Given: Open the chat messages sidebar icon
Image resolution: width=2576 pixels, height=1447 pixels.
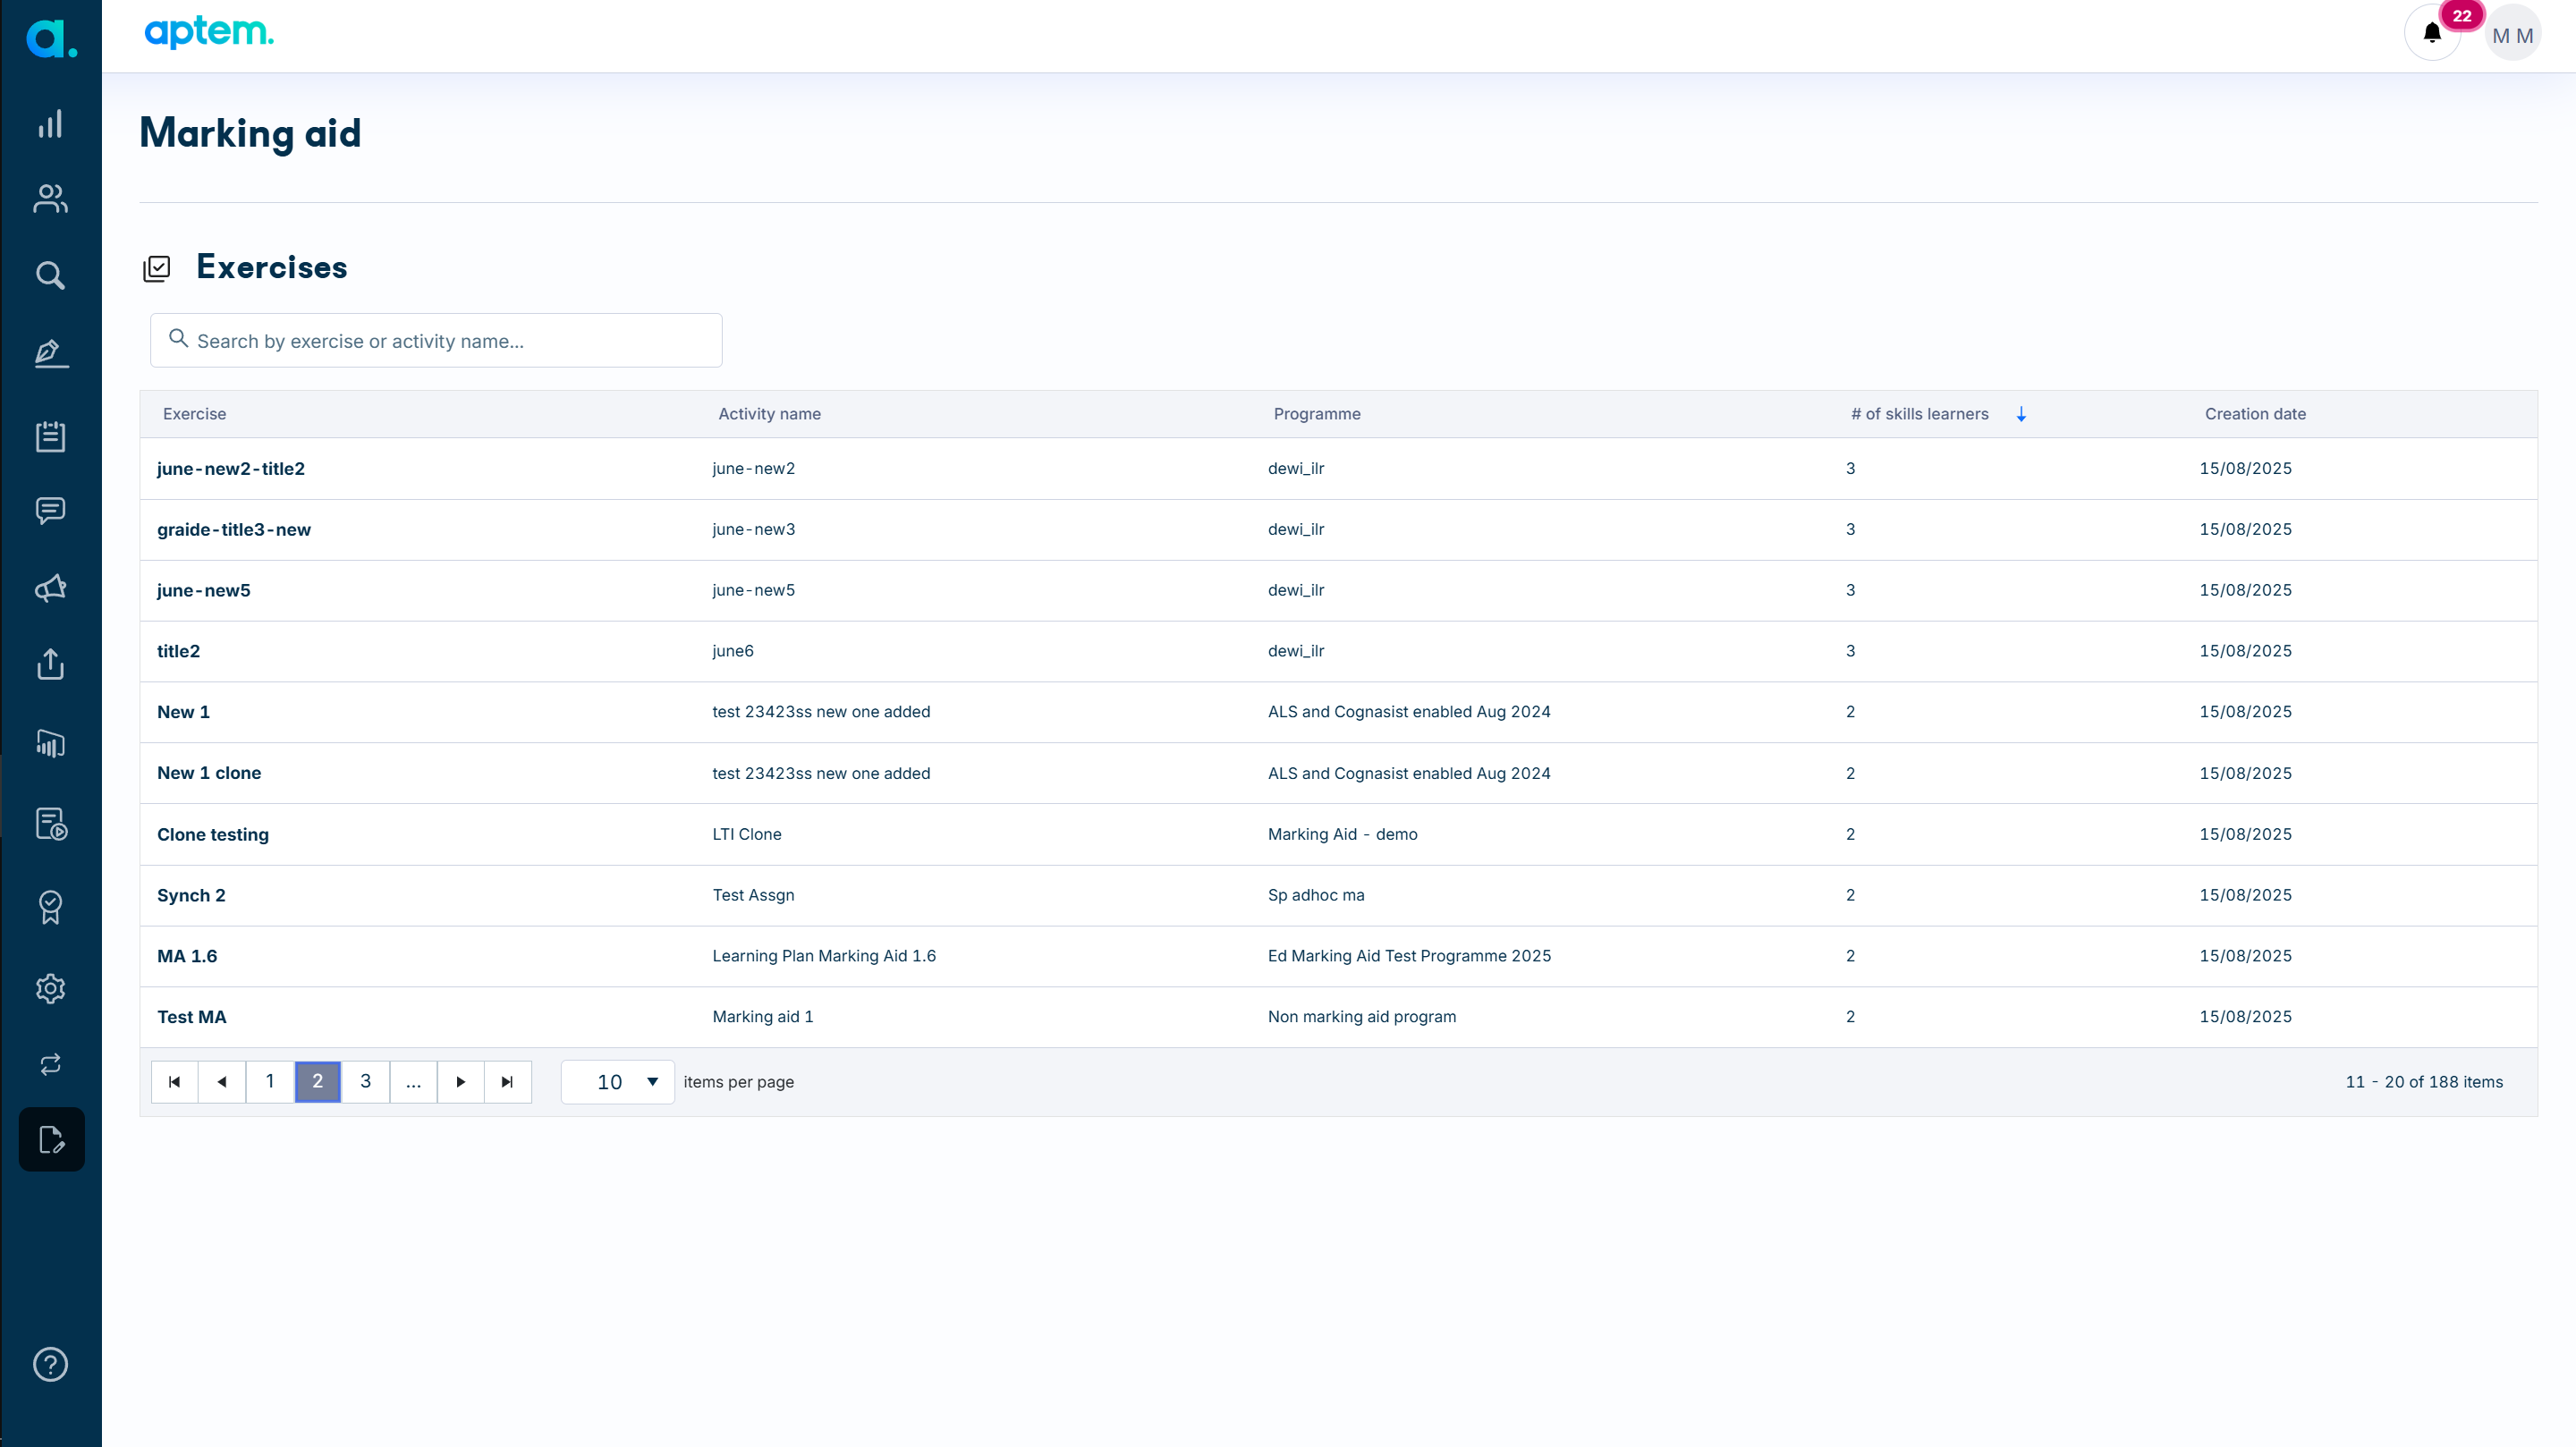Looking at the screenshot, I should [x=50, y=511].
